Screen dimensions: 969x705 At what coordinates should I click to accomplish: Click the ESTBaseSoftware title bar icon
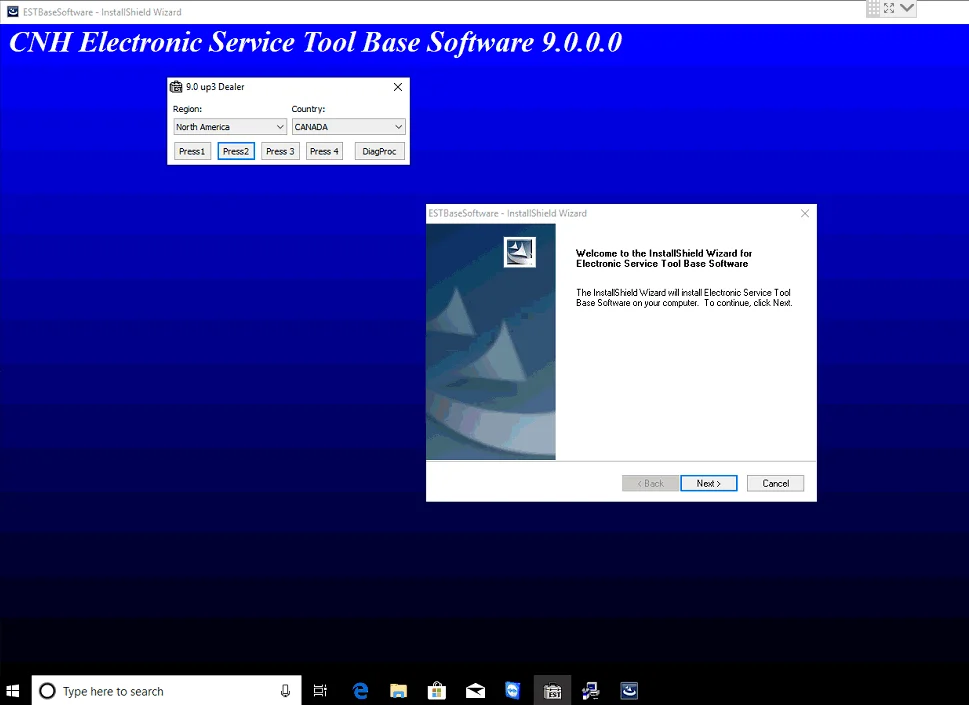(x=12, y=12)
